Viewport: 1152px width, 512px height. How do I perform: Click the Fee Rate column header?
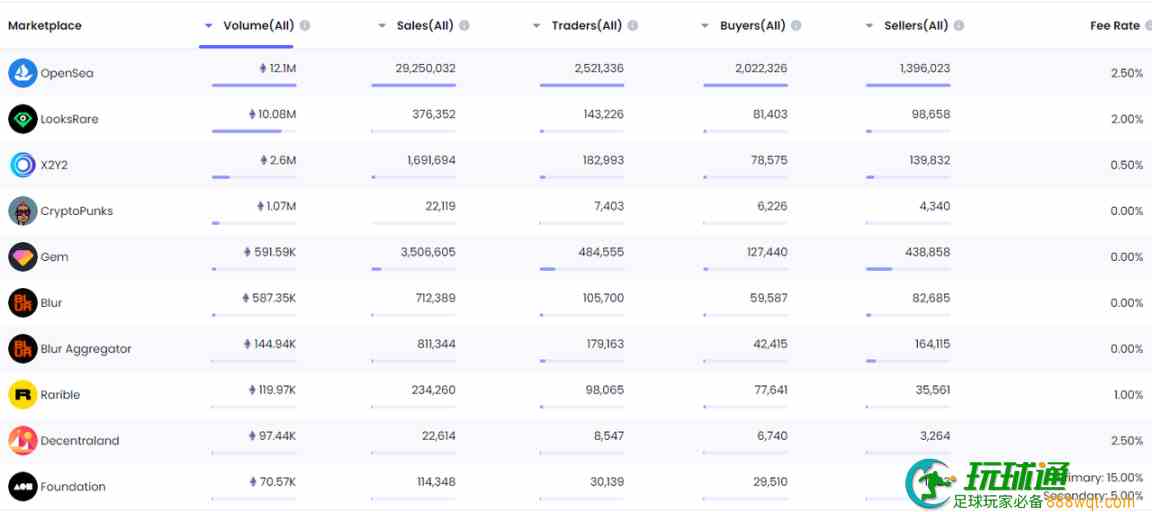[1115, 26]
